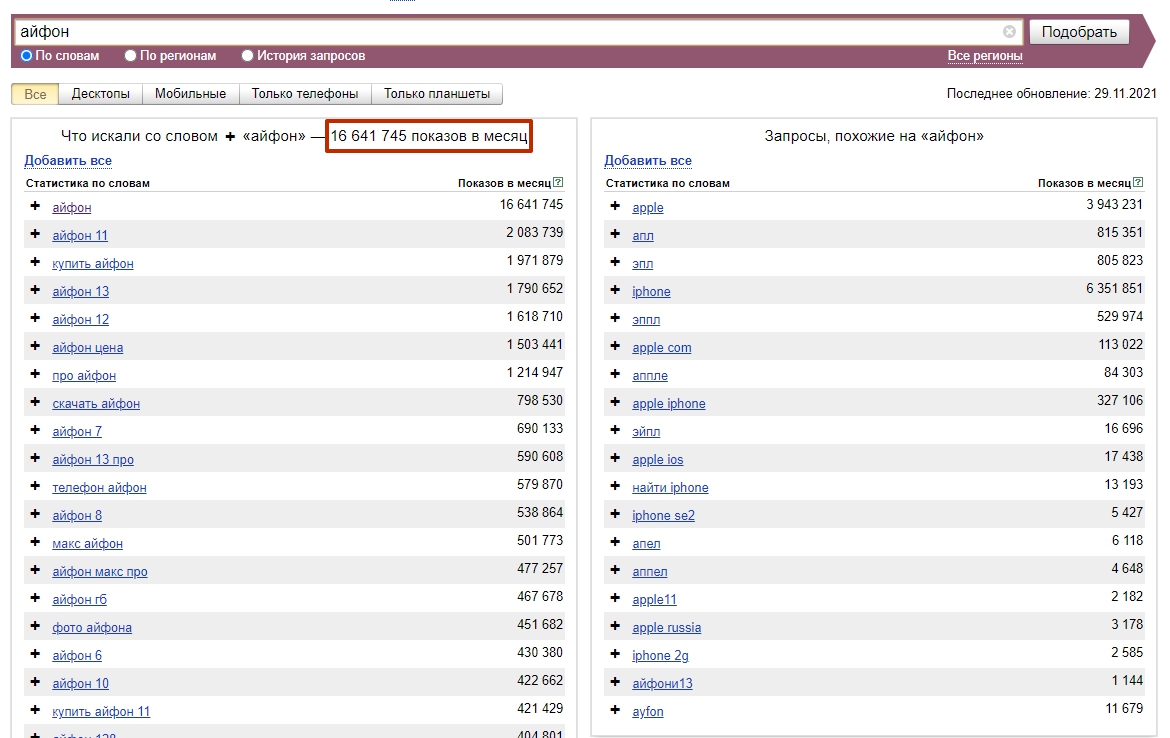Follow the 'аппле' query link
Image resolution: width=1170 pixels, height=738 pixels.
click(650, 376)
